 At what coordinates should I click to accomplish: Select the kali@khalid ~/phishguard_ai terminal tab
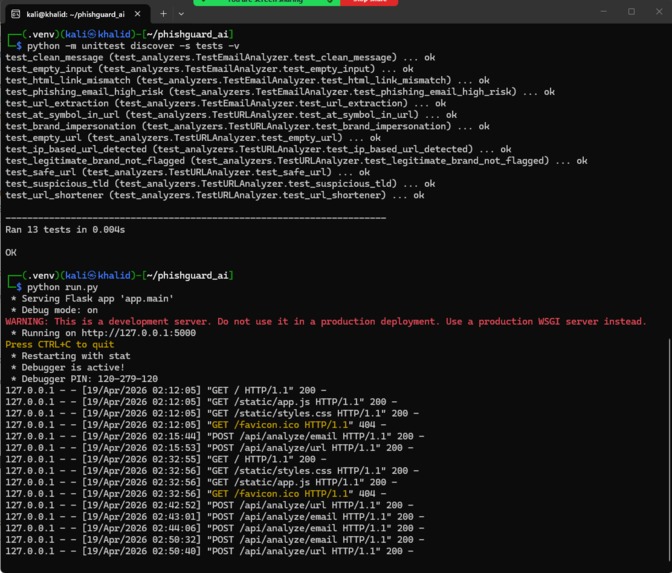tap(75, 14)
